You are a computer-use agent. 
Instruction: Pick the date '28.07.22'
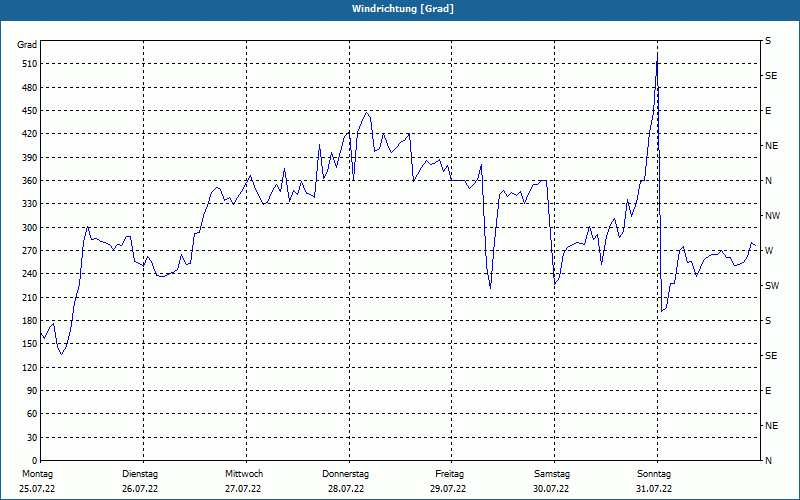click(x=346, y=489)
